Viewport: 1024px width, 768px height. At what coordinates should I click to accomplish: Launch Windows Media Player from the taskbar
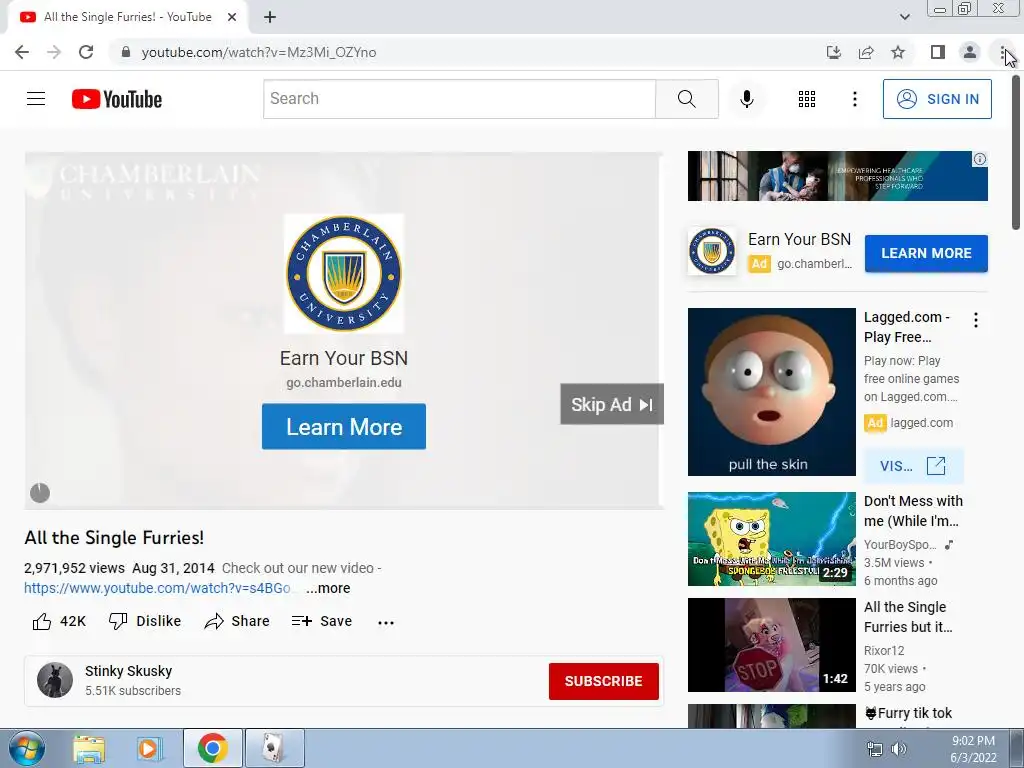click(x=150, y=748)
